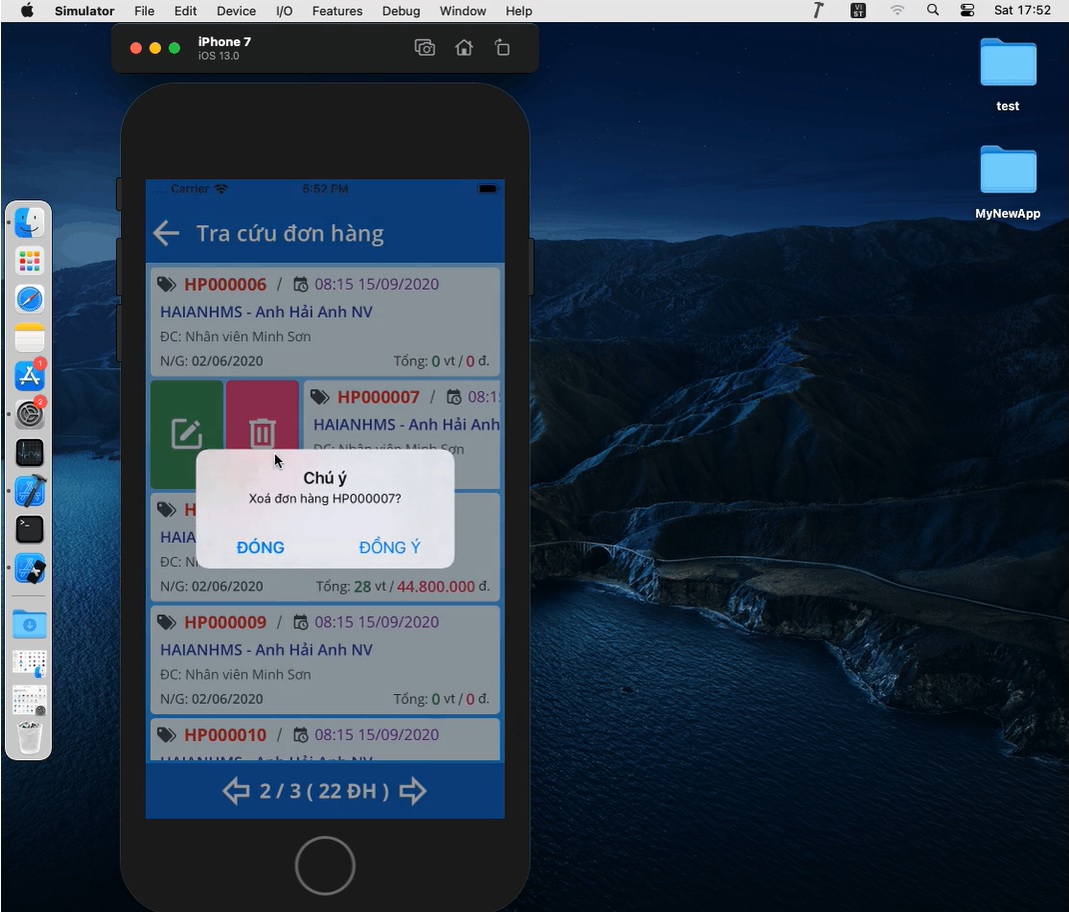Open the Device menu
The width and height of the screenshot is (1069, 912).
click(x=236, y=11)
